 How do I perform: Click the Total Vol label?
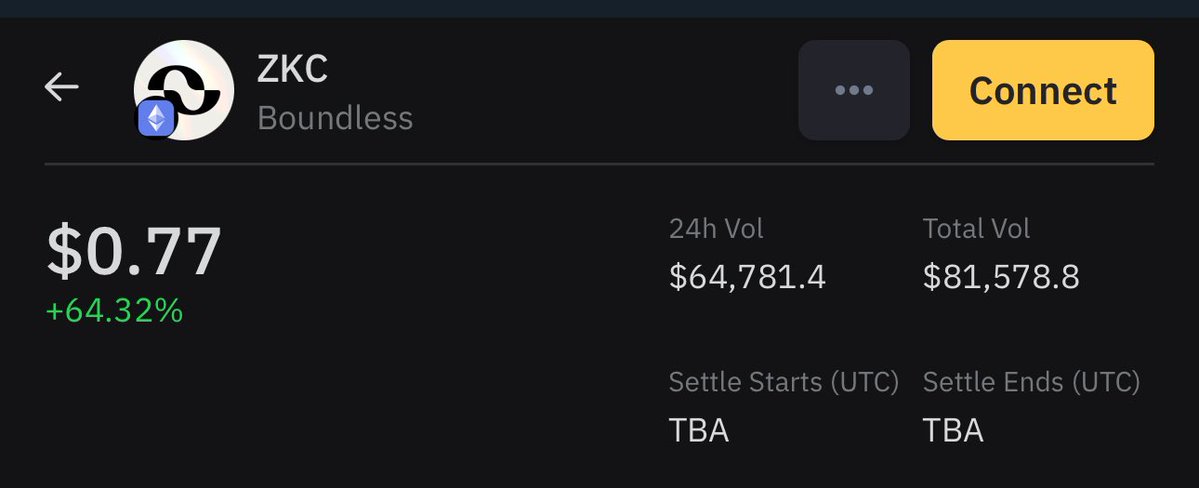(x=976, y=229)
